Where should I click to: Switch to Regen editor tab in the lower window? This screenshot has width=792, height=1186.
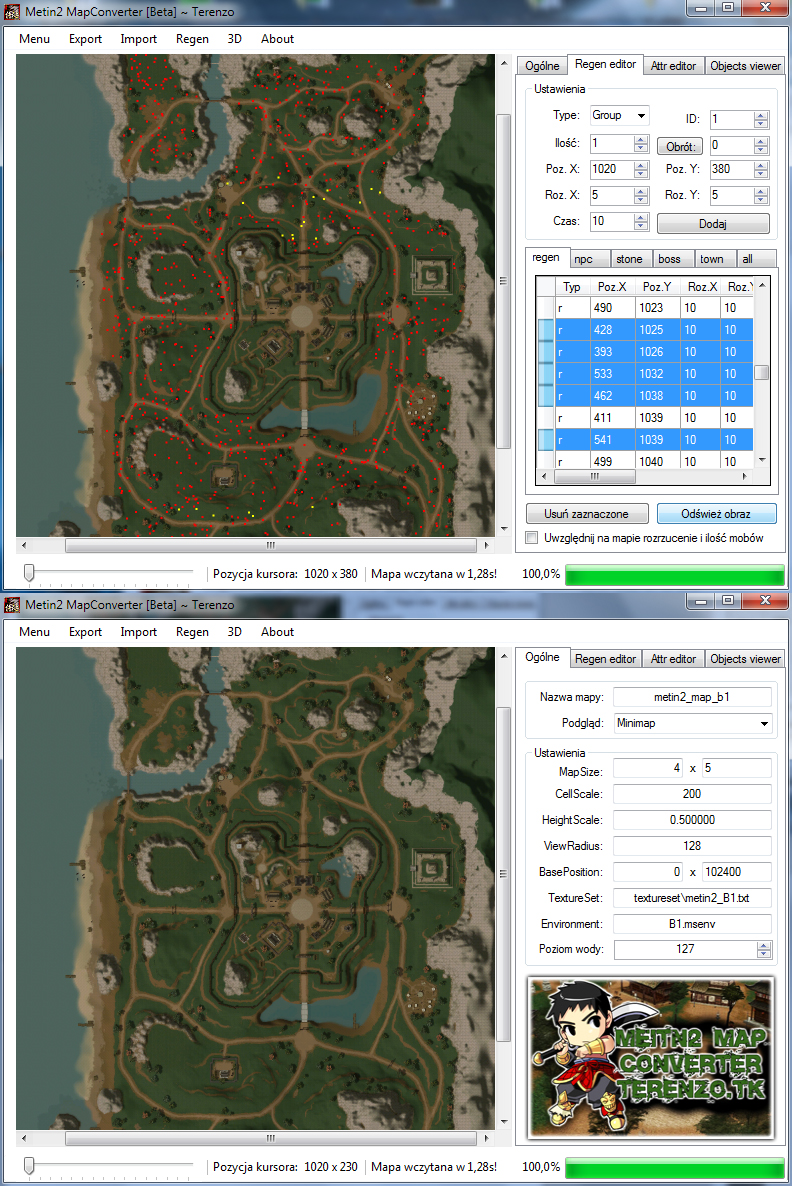(x=605, y=659)
